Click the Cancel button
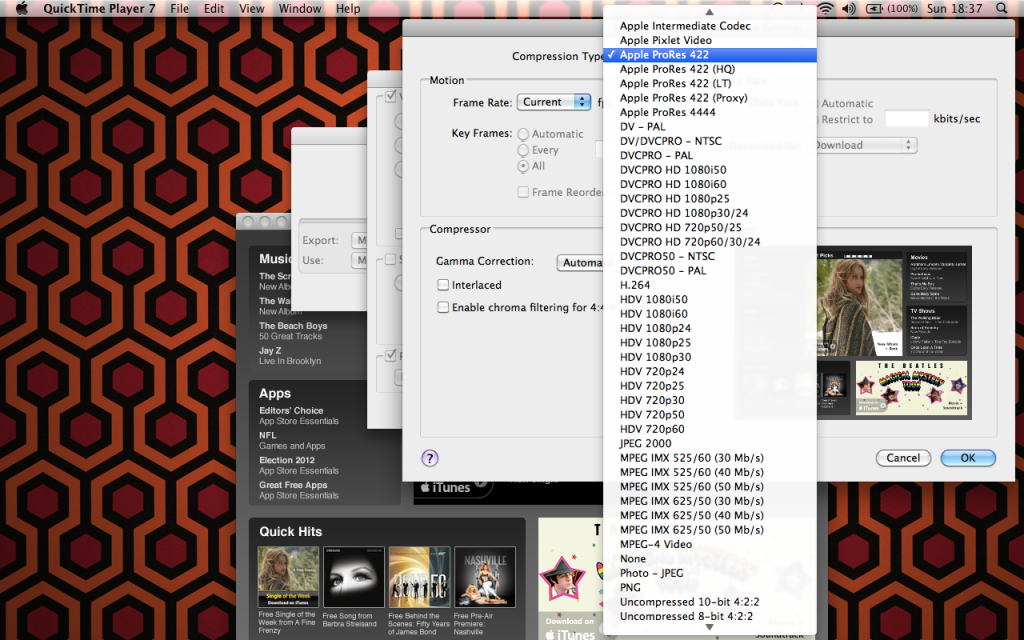 [x=903, y=458]
